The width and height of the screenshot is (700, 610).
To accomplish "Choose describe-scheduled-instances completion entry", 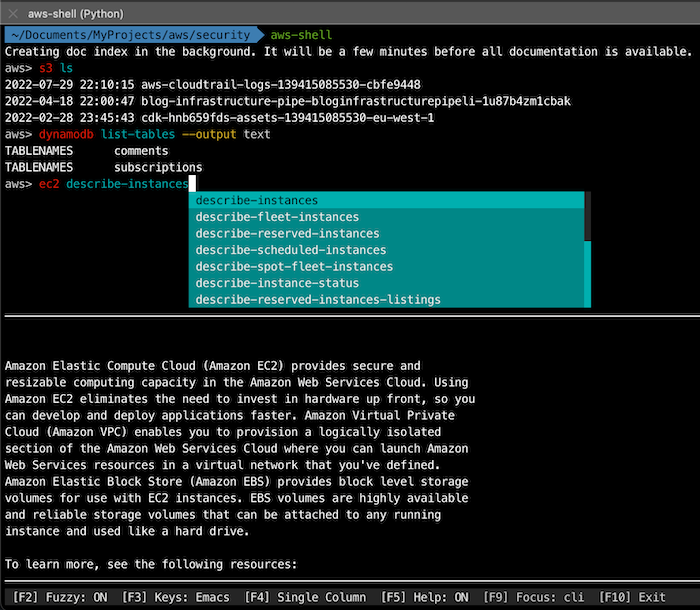I will (387, 250).
